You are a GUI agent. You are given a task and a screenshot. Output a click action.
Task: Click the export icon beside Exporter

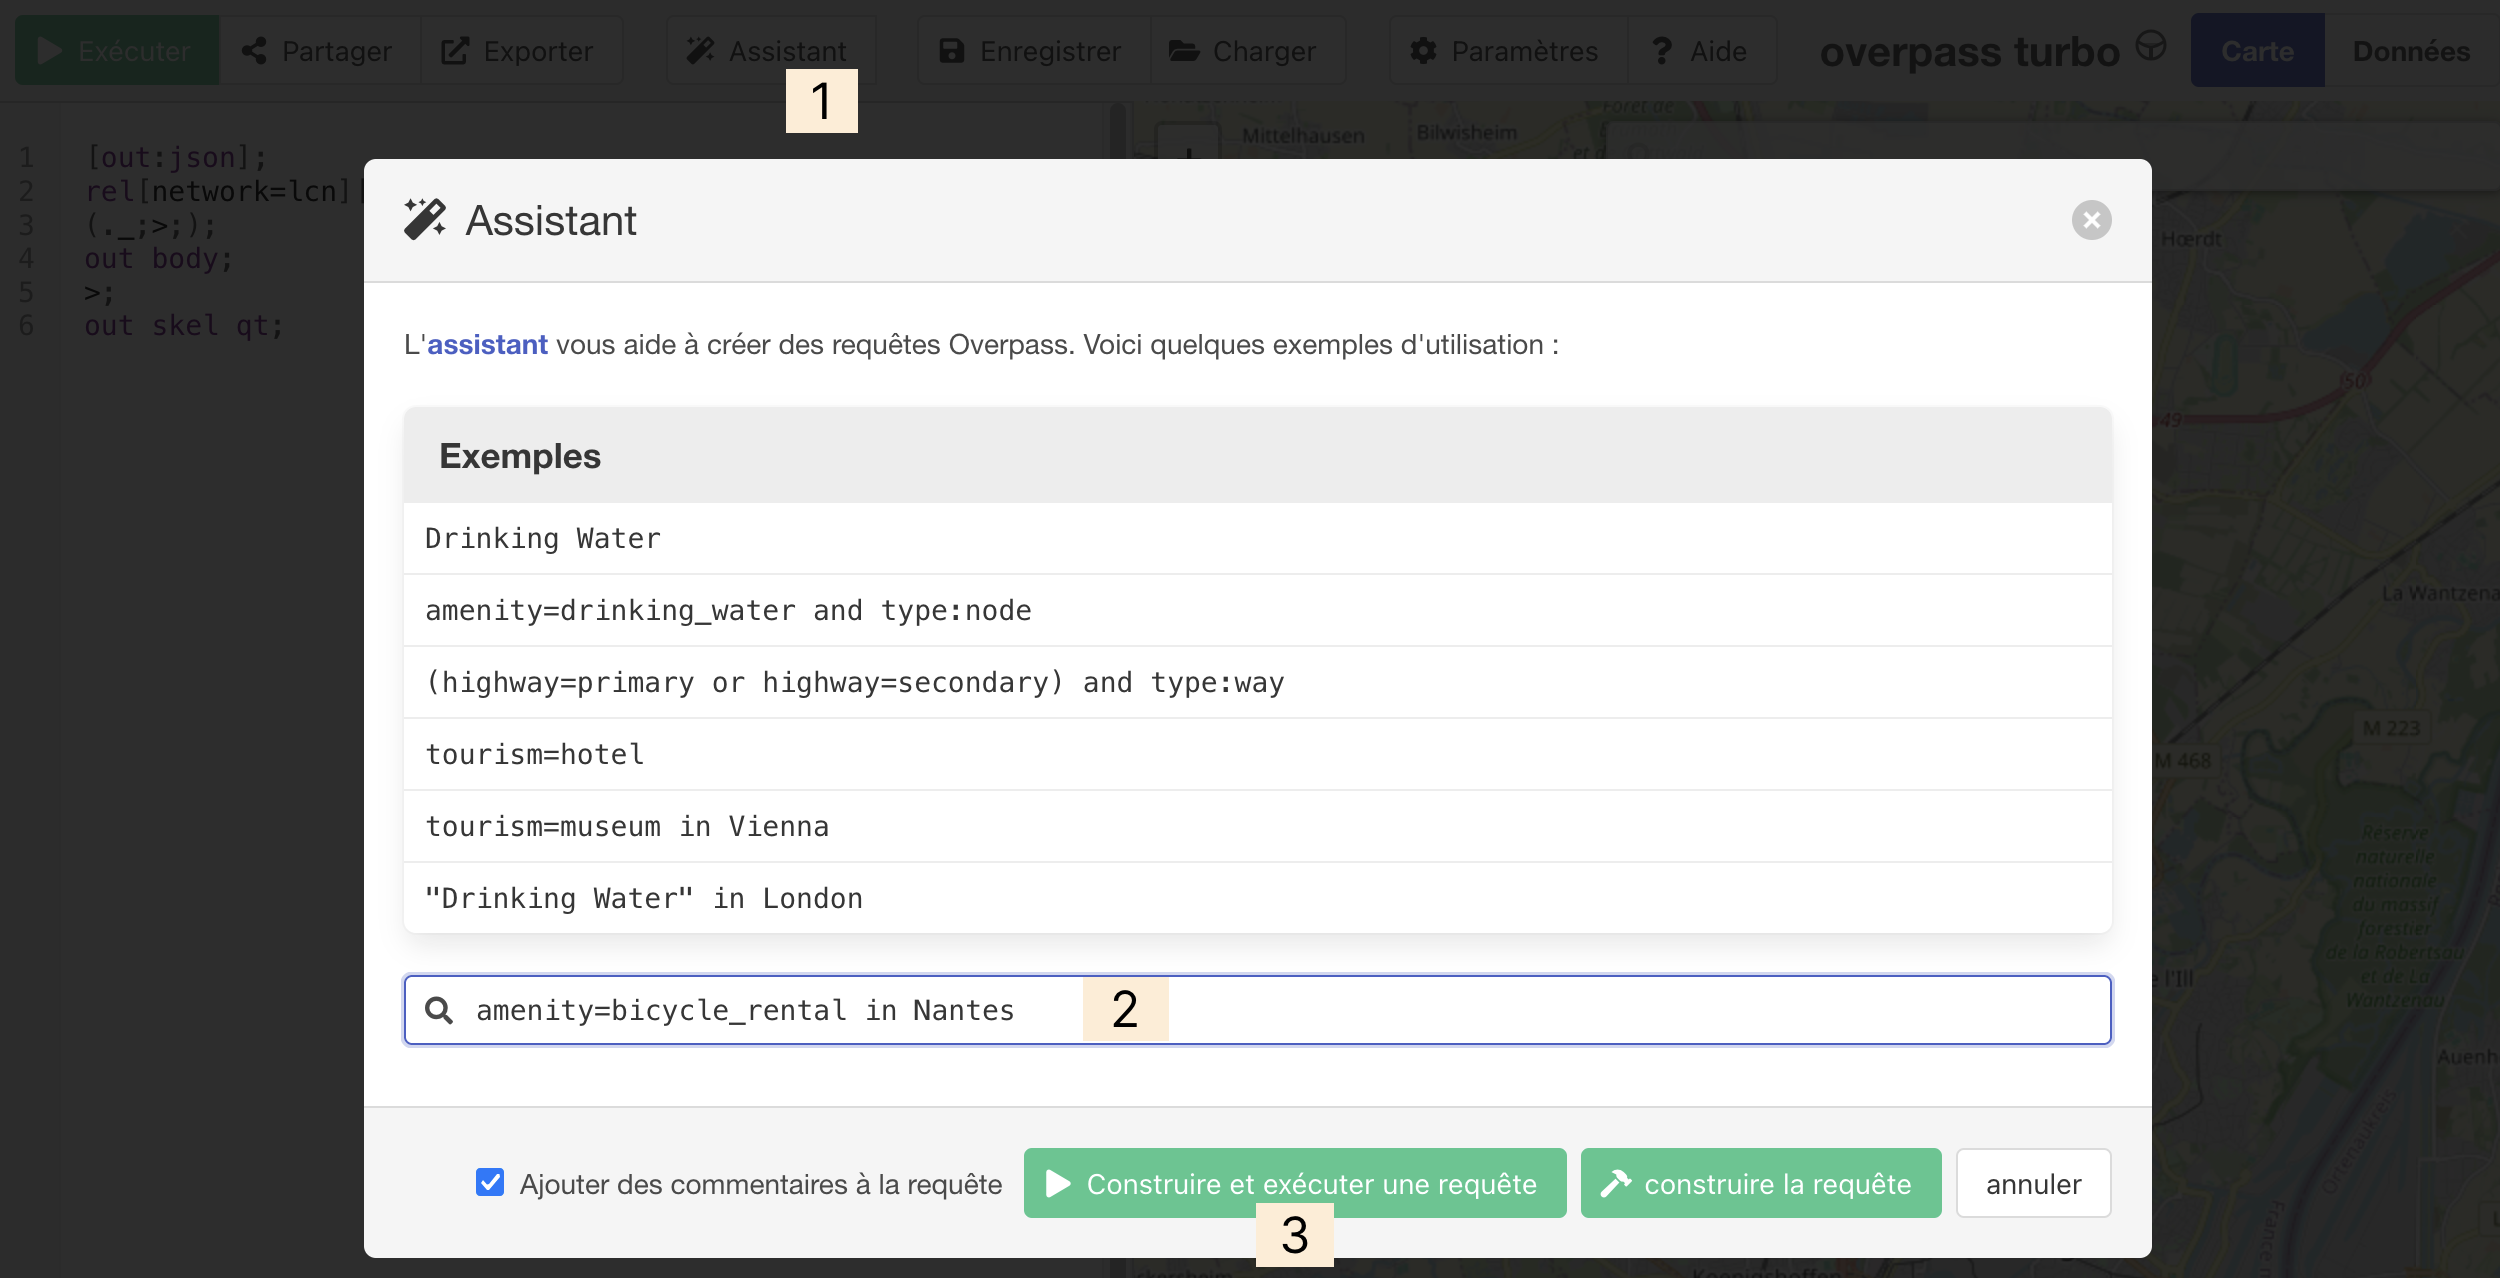tap(455, 51)
